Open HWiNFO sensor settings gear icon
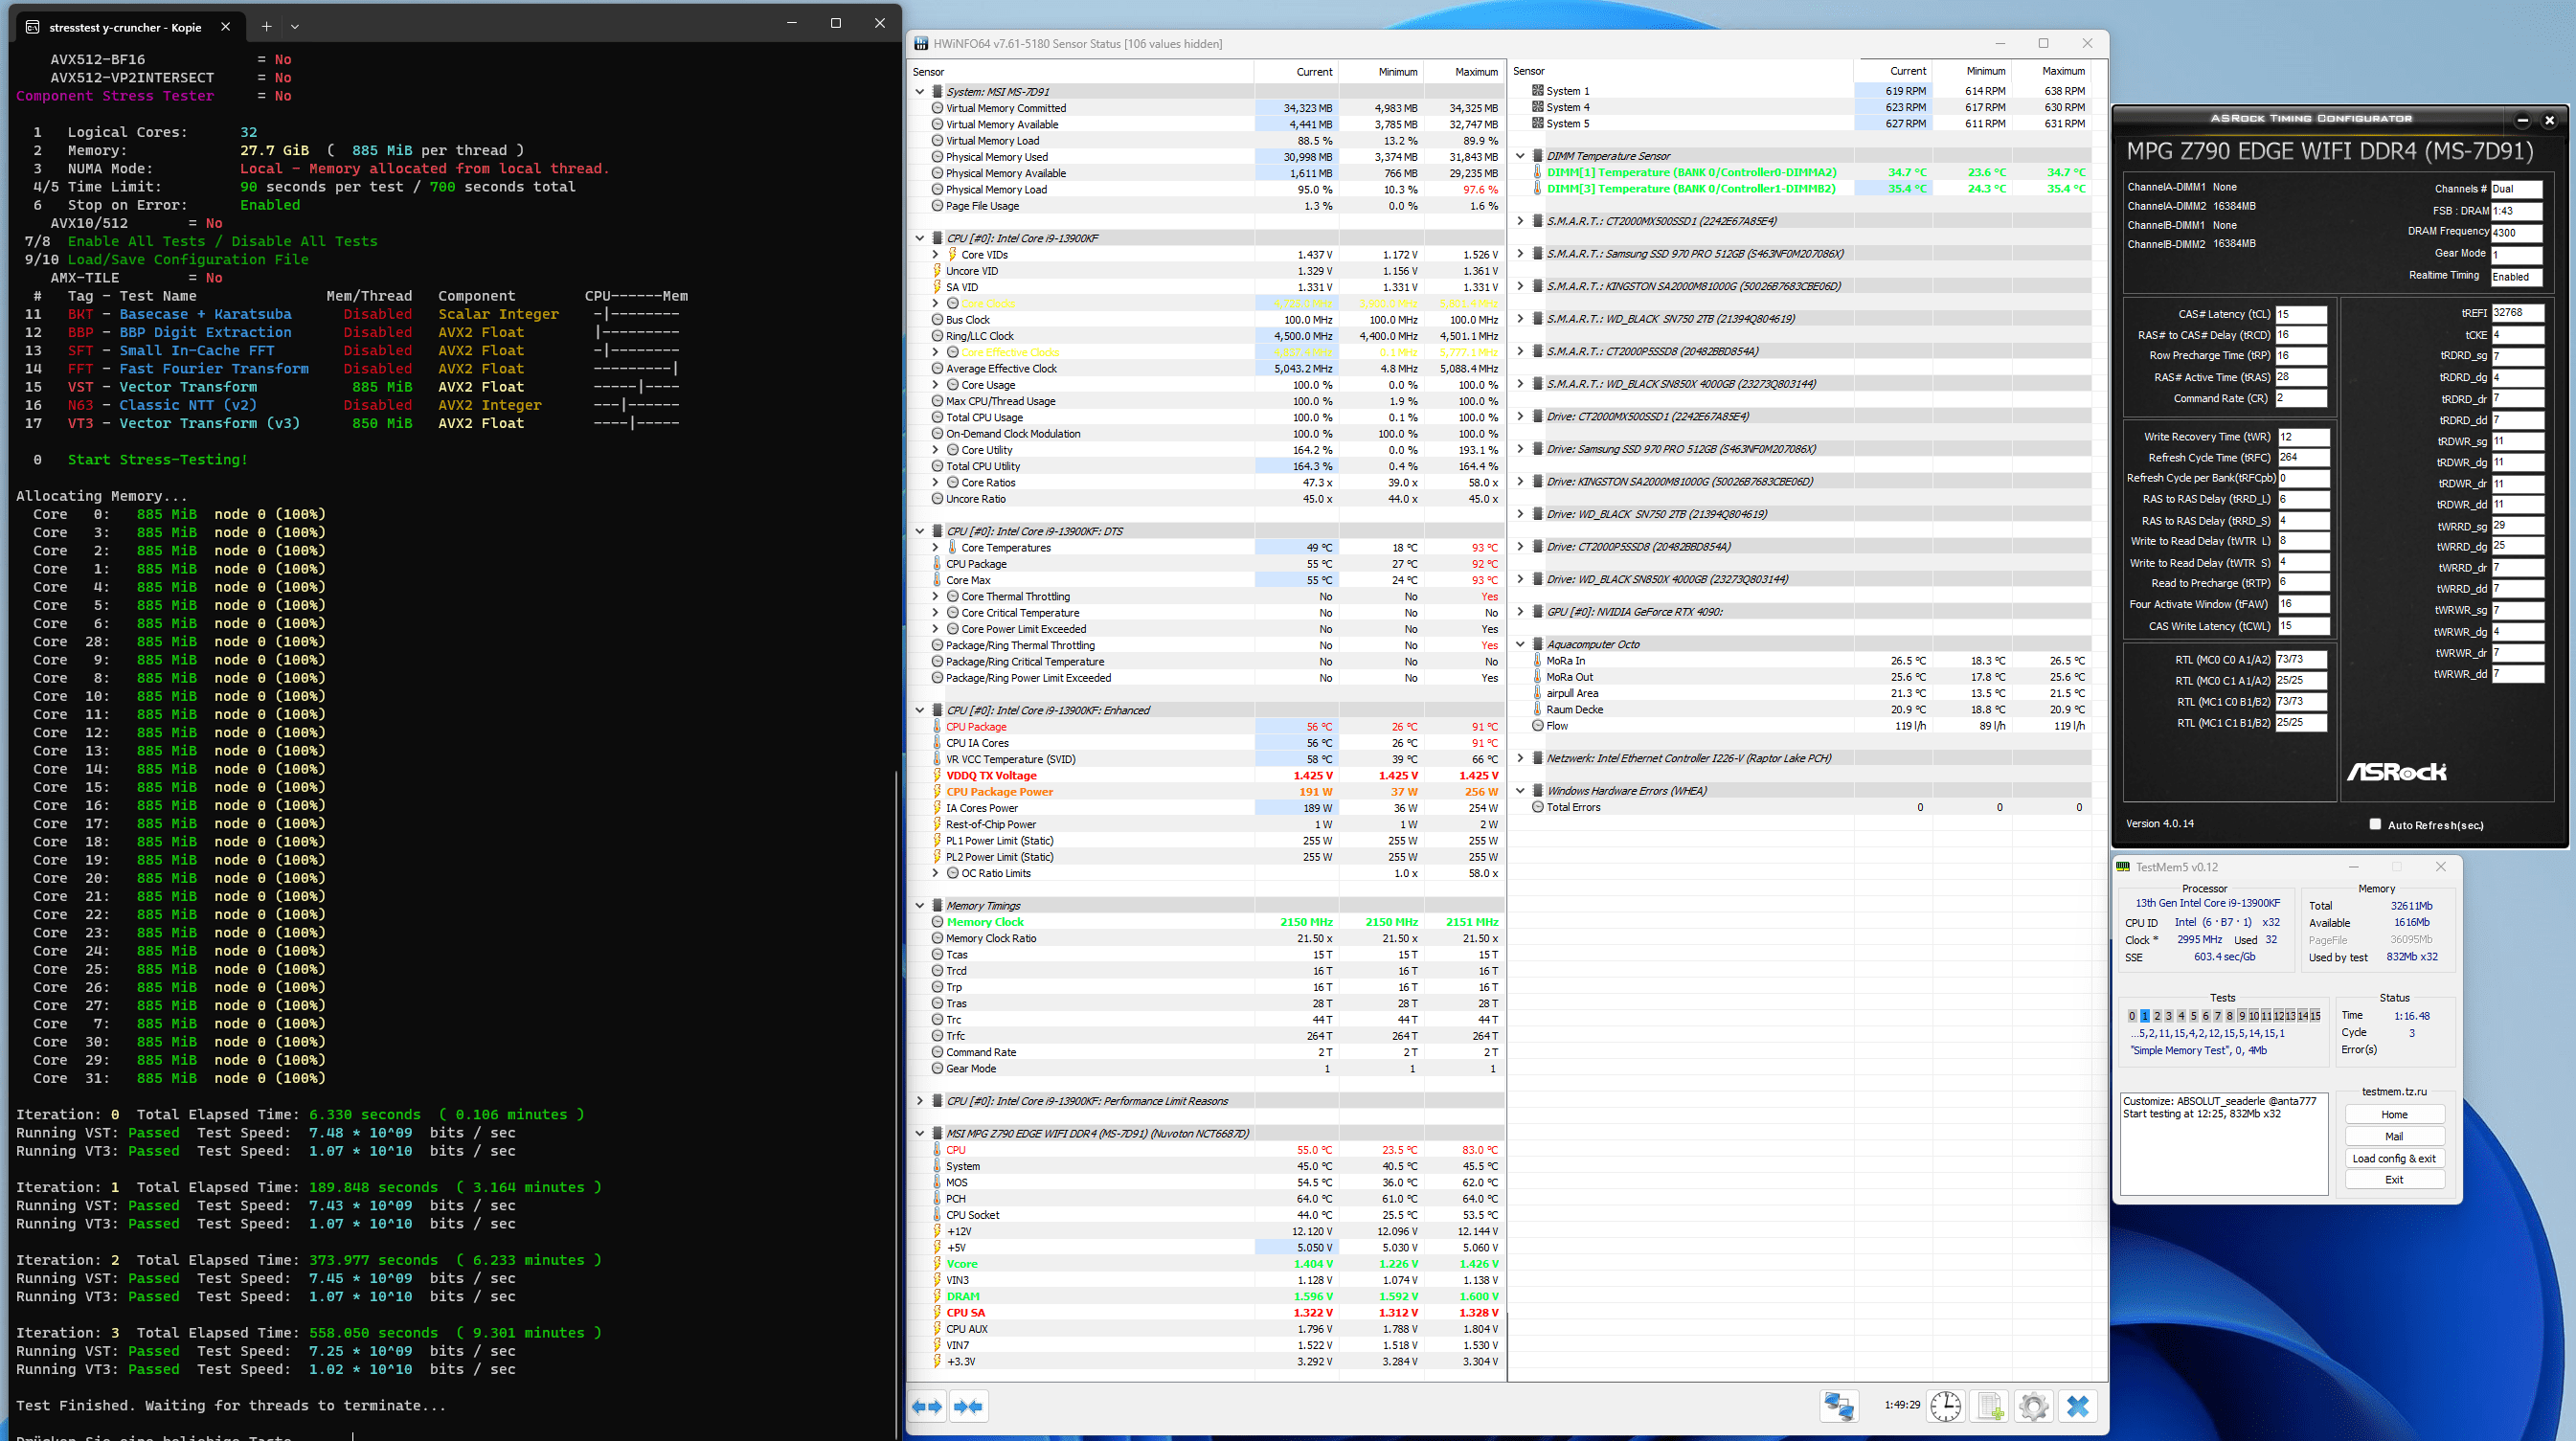The image size is (2576, 1441). [2033, 1406]
